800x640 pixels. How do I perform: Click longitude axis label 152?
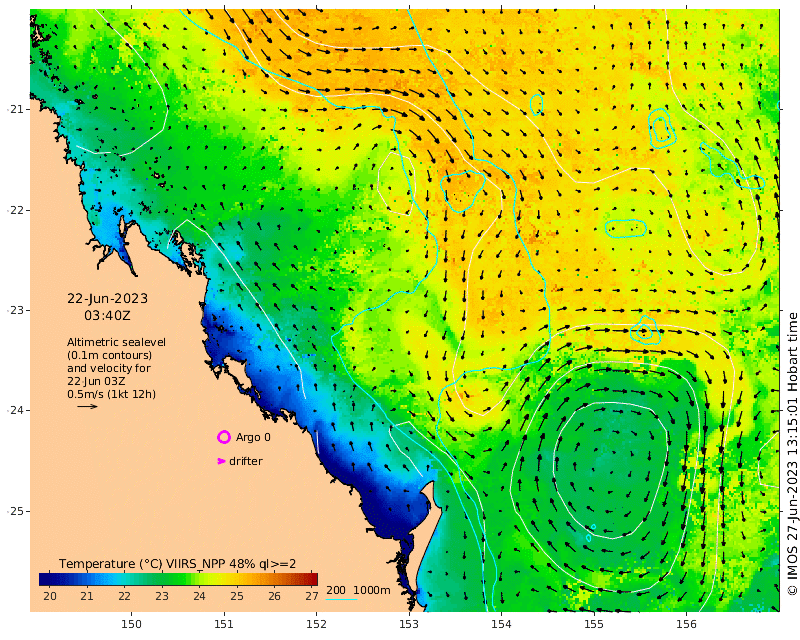316,624
